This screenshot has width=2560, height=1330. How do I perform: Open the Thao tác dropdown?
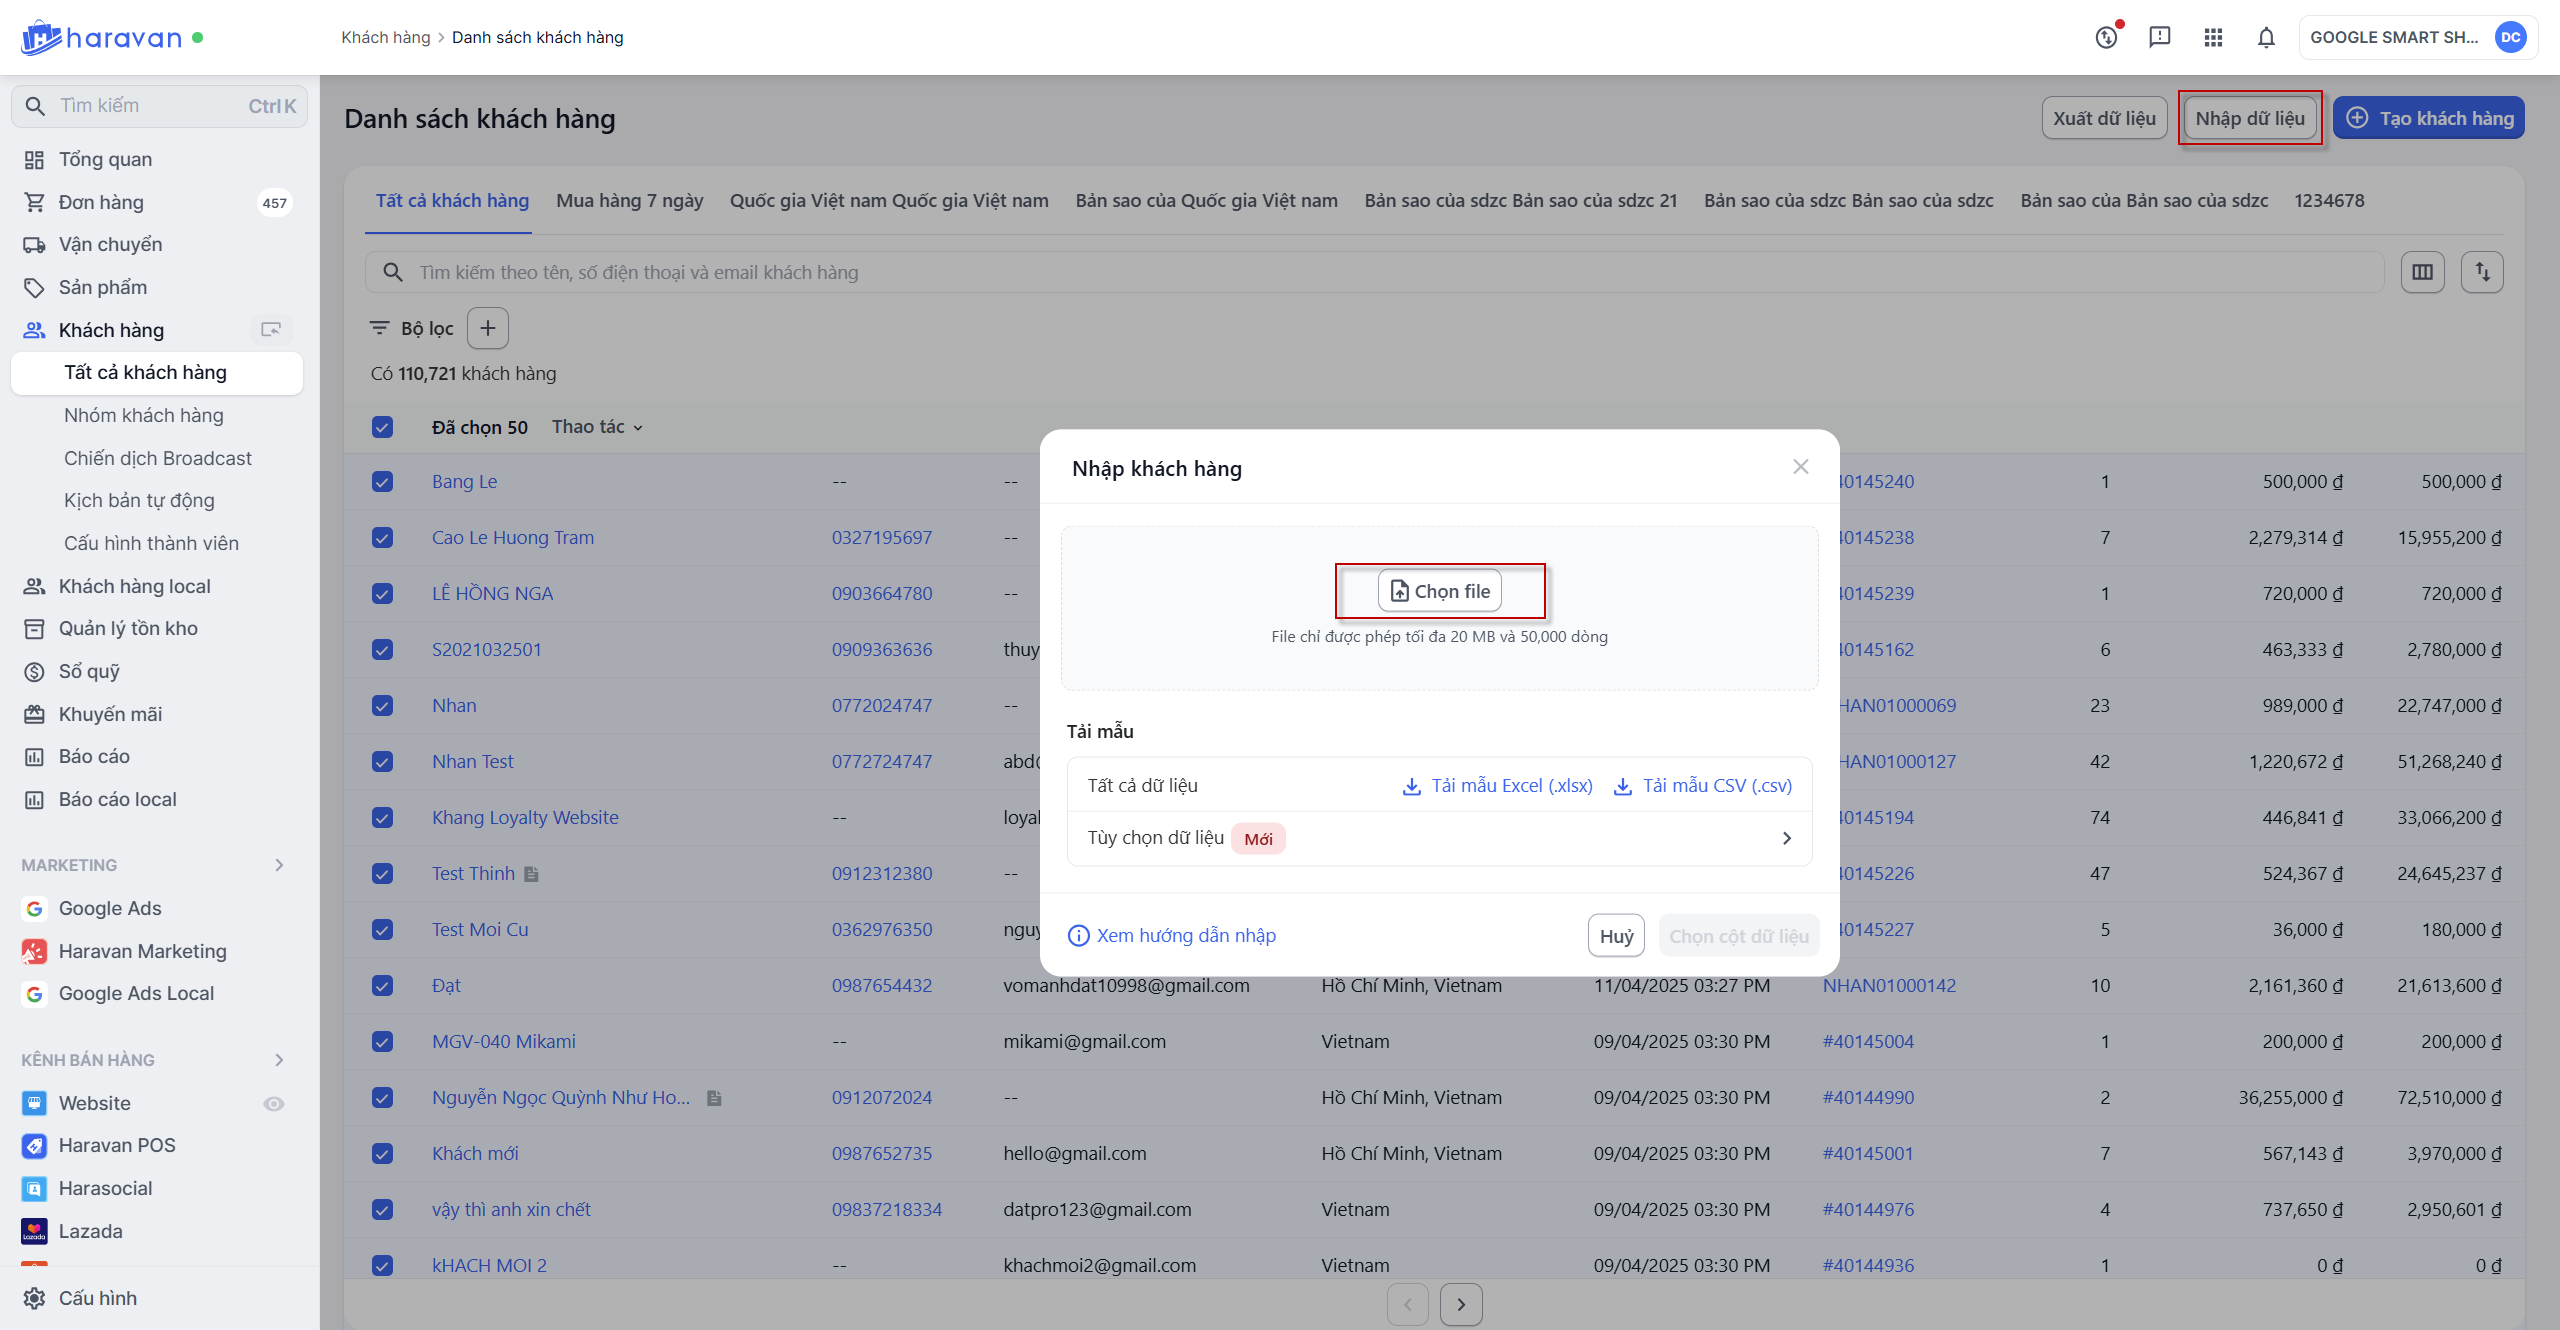point(597,427)
